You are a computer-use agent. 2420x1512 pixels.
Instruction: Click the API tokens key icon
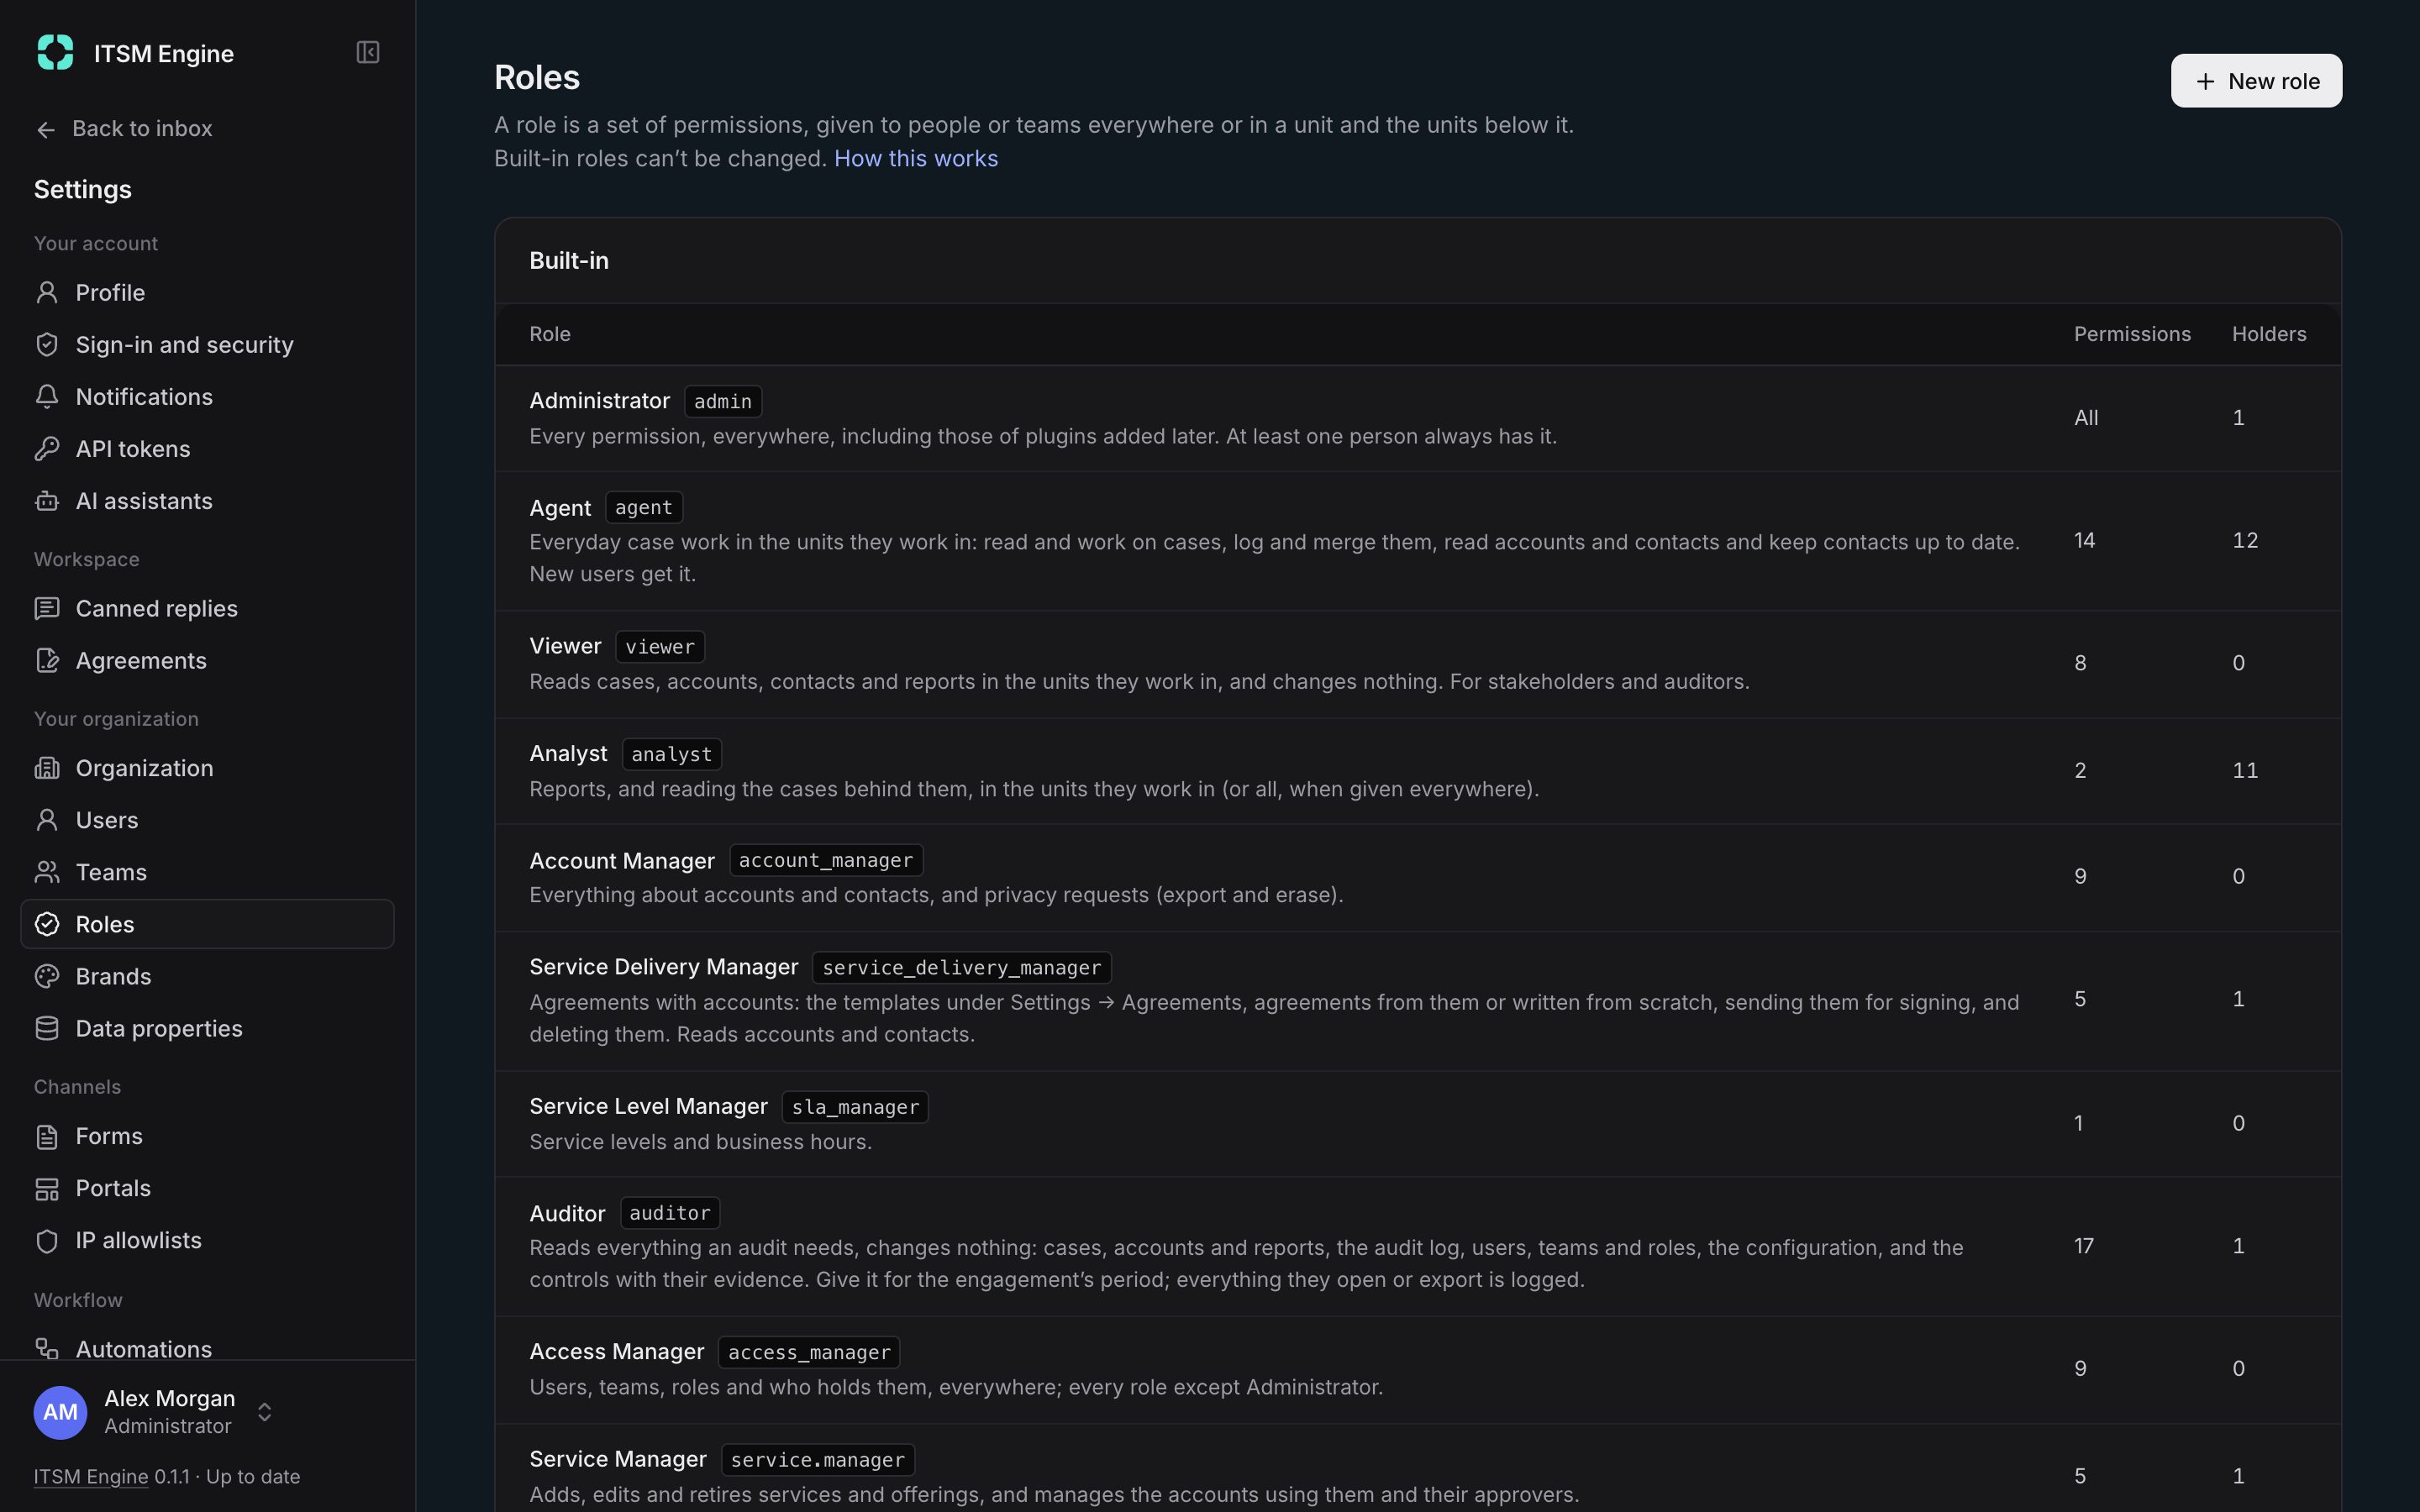(x=47, y=448)
